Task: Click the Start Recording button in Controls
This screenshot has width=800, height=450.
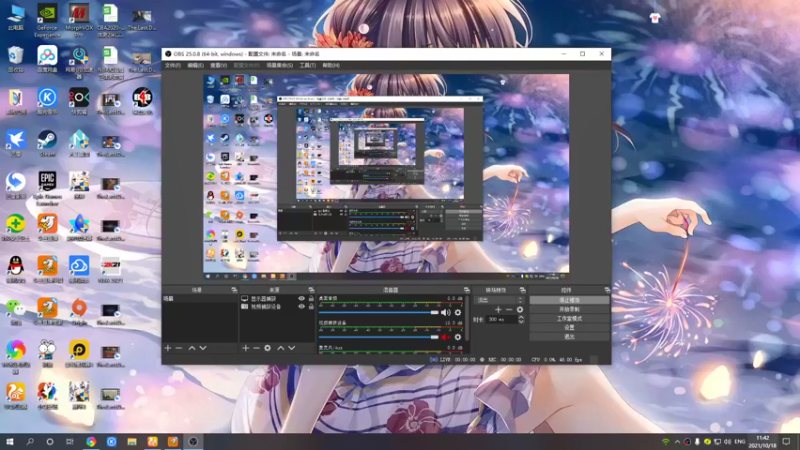Action: click(x=569, y=309)
